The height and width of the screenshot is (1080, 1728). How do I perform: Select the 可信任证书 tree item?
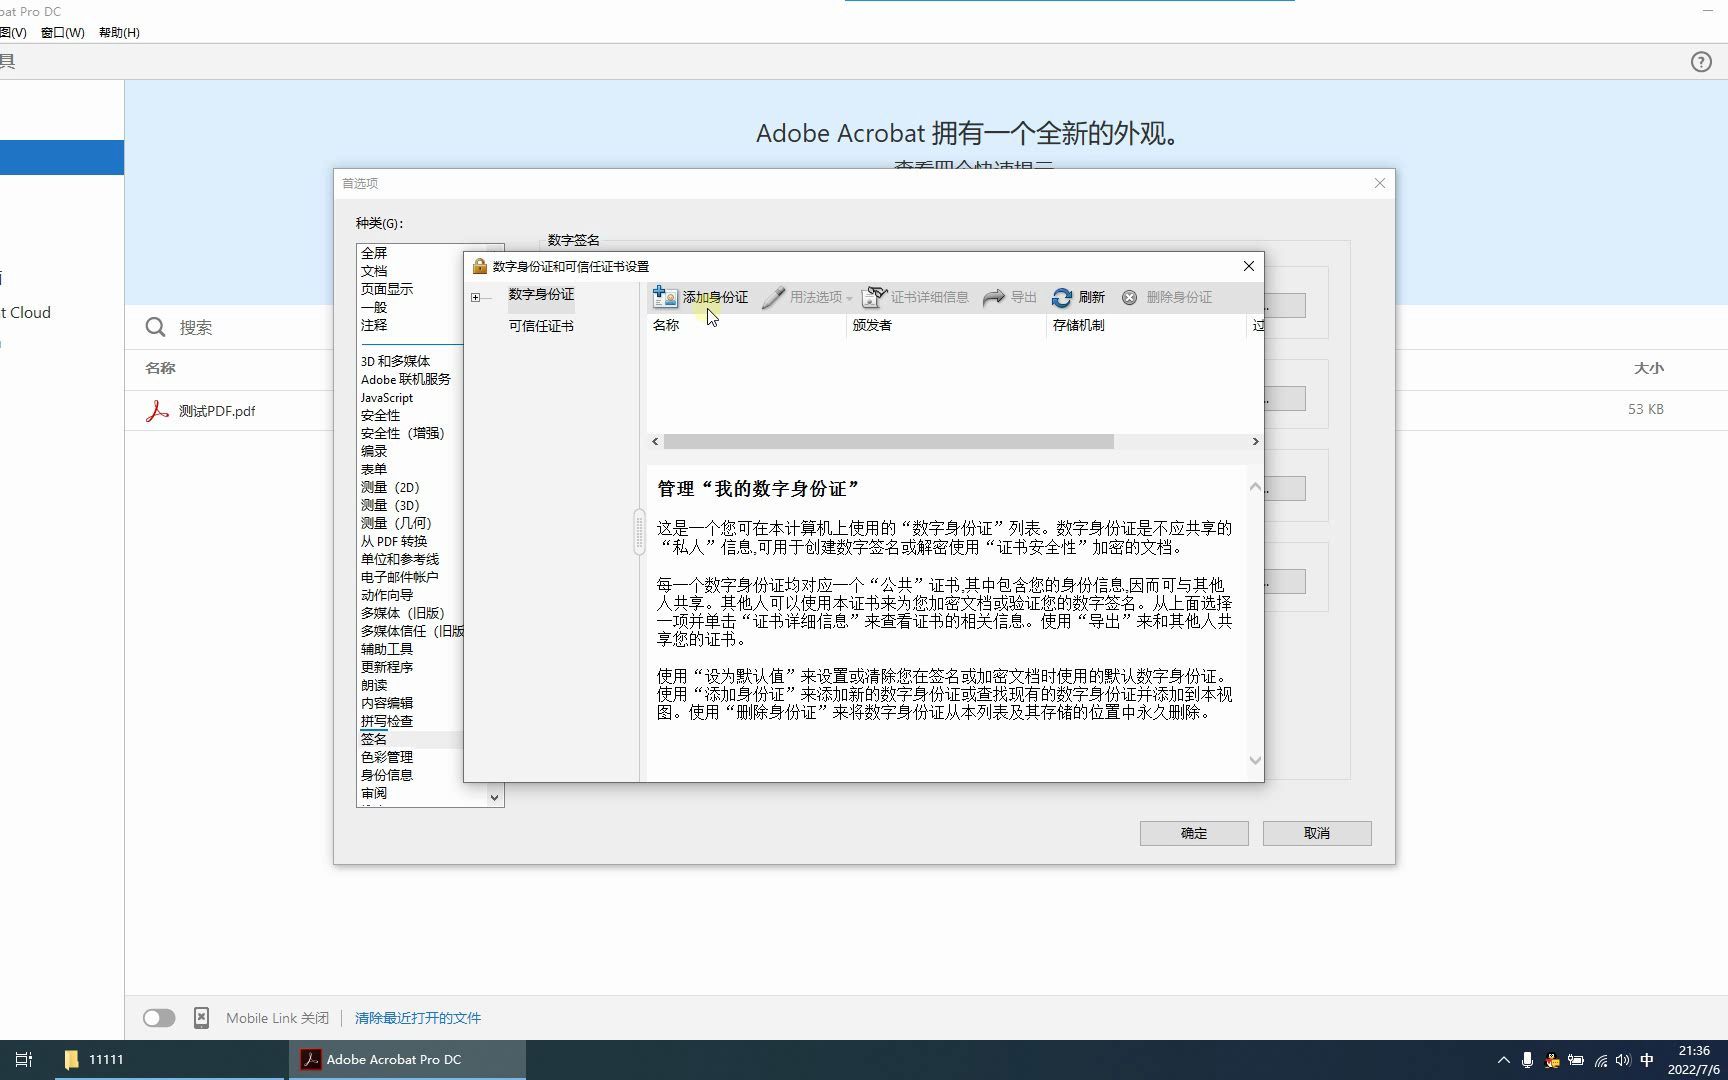pos(541,326)
